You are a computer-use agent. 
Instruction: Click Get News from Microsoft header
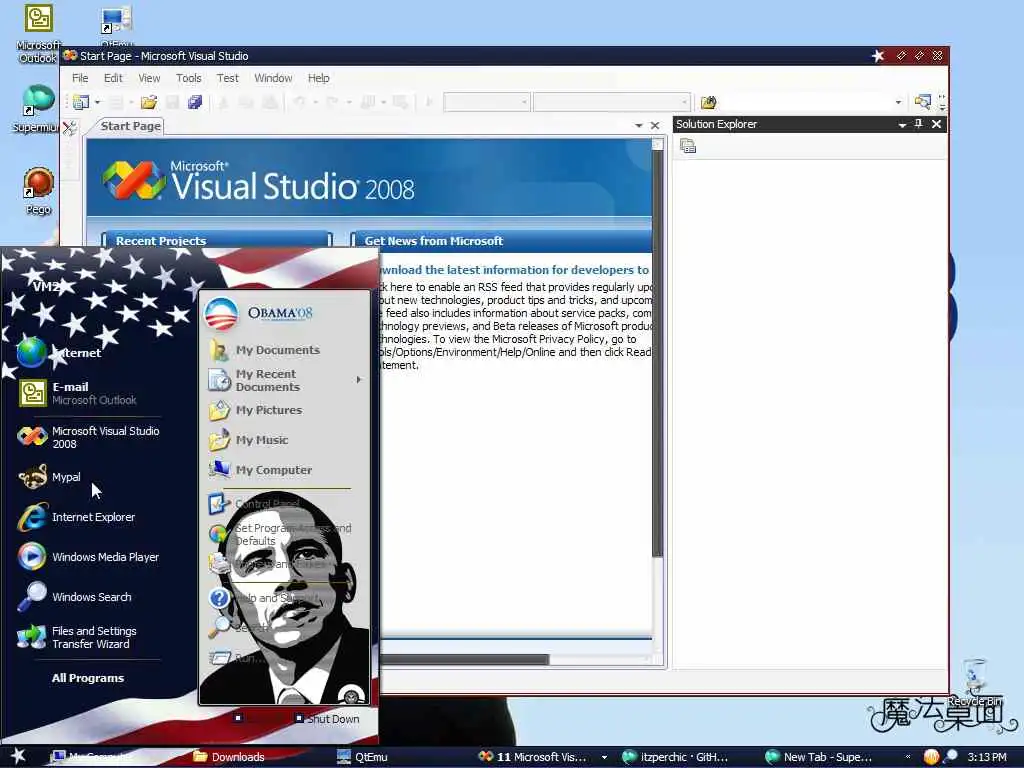(x=501, y=240)
